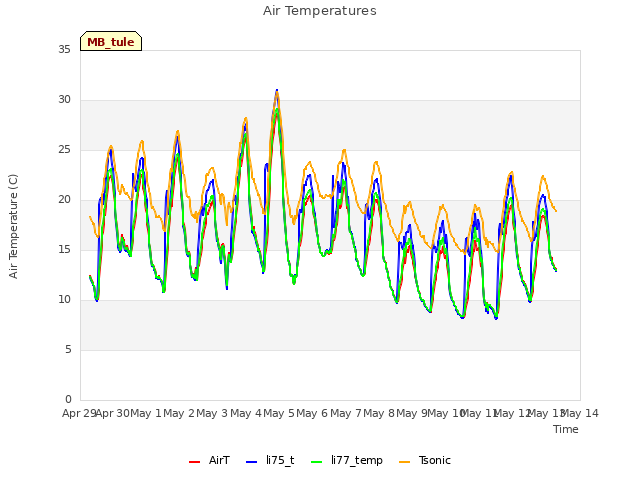Click the orange Tsonic legend swatch

pos(404,462)
